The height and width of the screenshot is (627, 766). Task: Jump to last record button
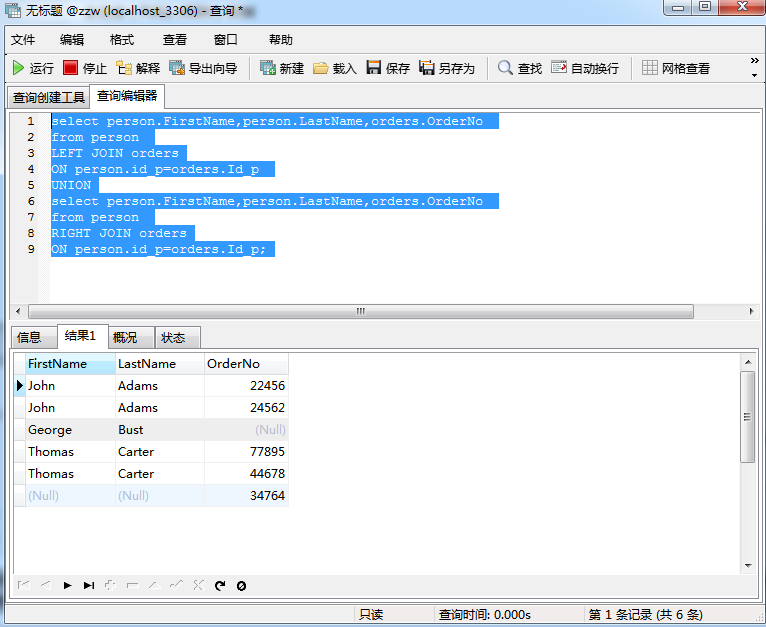89,585
